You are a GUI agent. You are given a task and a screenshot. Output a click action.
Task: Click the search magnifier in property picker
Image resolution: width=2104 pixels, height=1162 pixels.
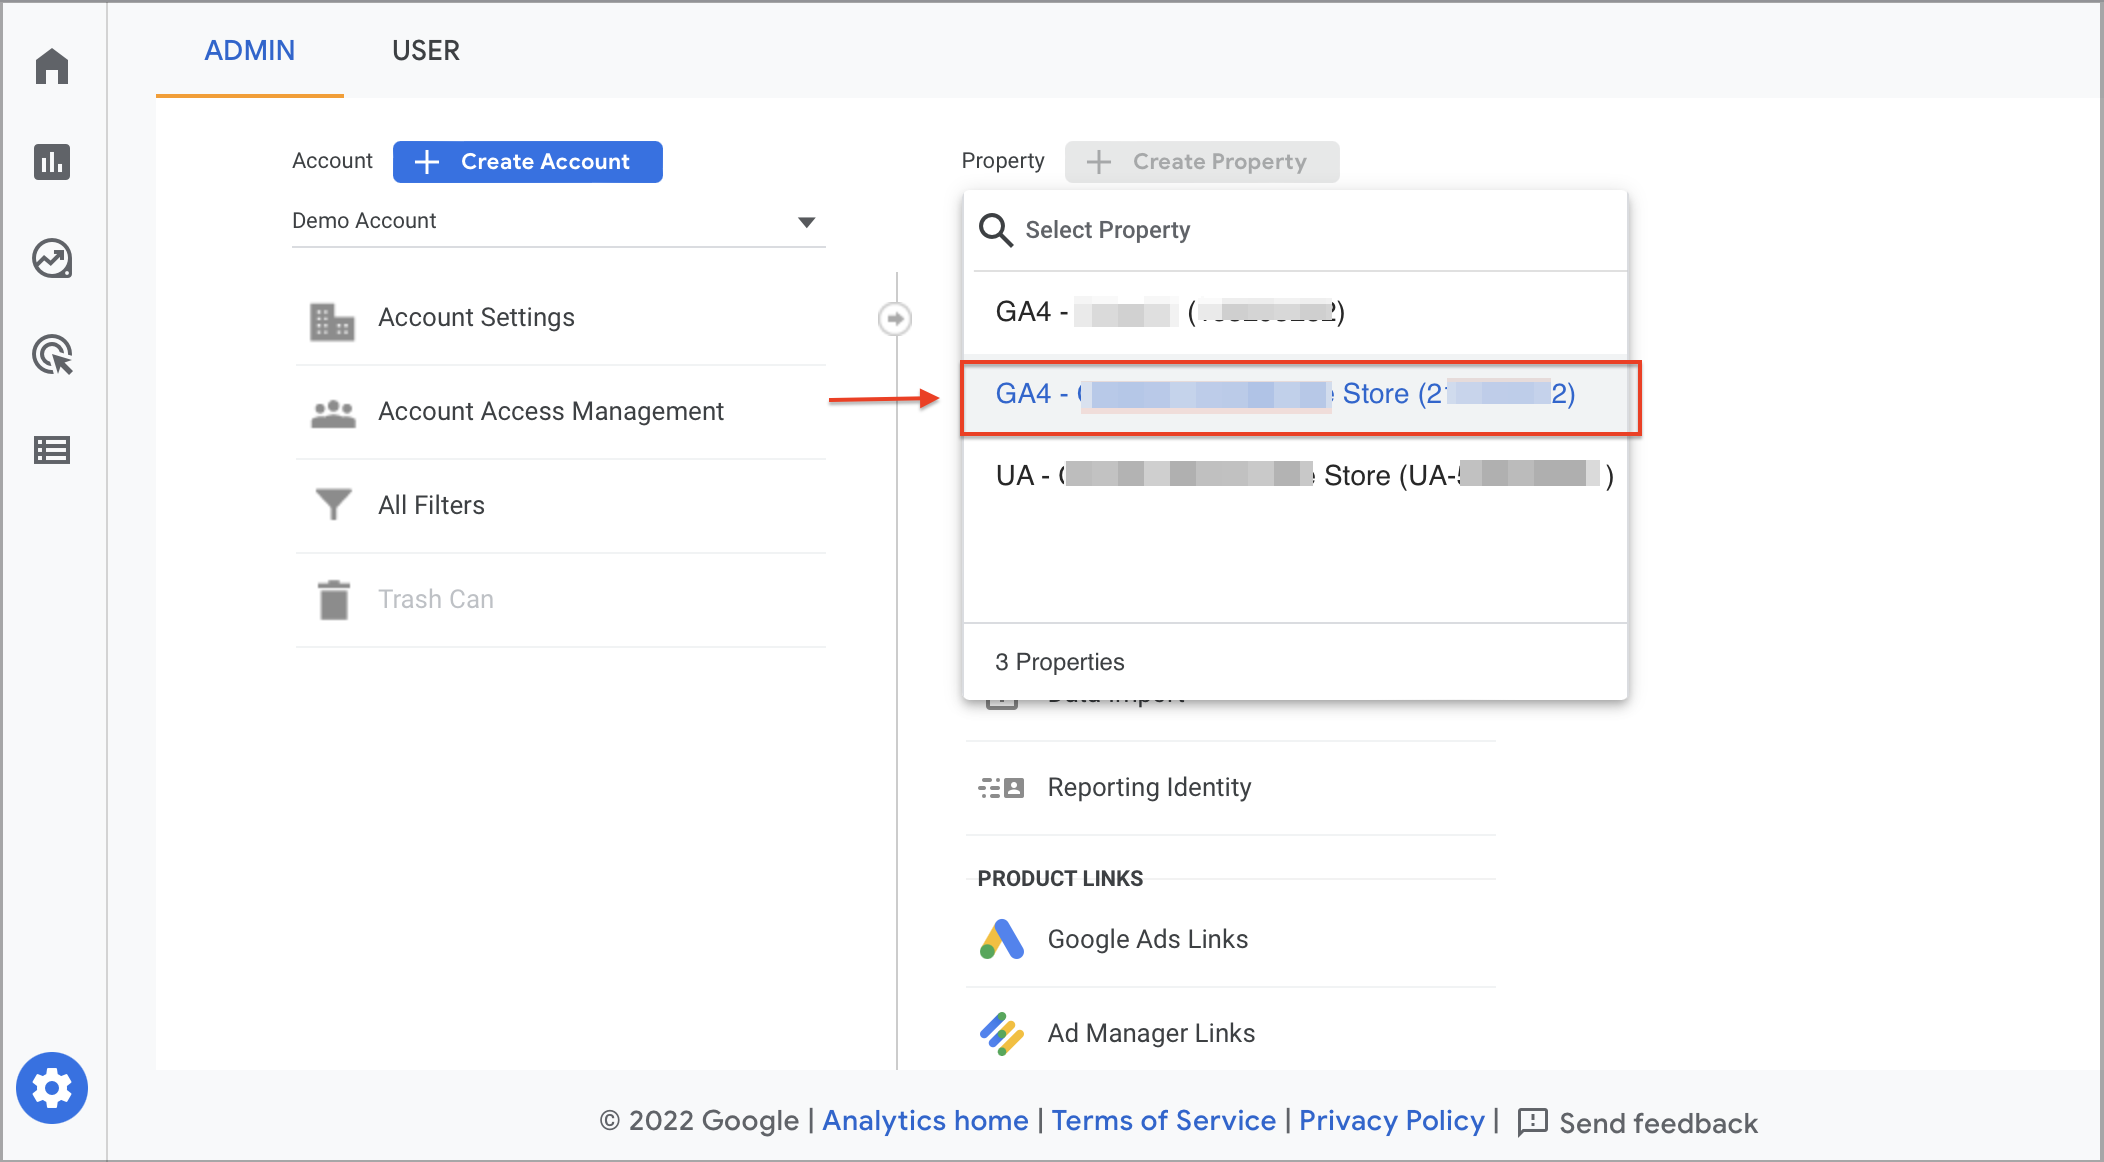pos(995,230)
